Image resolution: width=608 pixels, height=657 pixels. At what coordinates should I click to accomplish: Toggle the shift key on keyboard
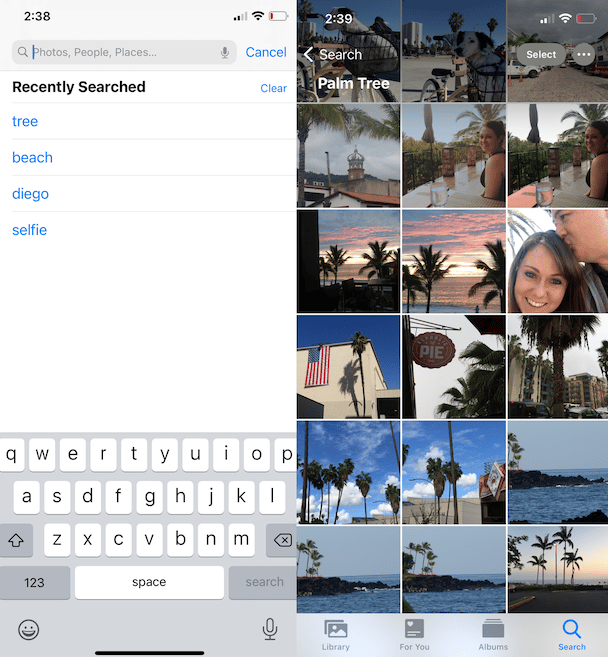(16, 540)
